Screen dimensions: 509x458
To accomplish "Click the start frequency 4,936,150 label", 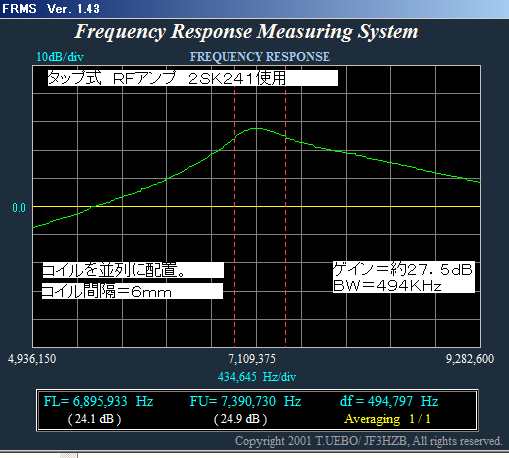I will [x=32, y=359].
